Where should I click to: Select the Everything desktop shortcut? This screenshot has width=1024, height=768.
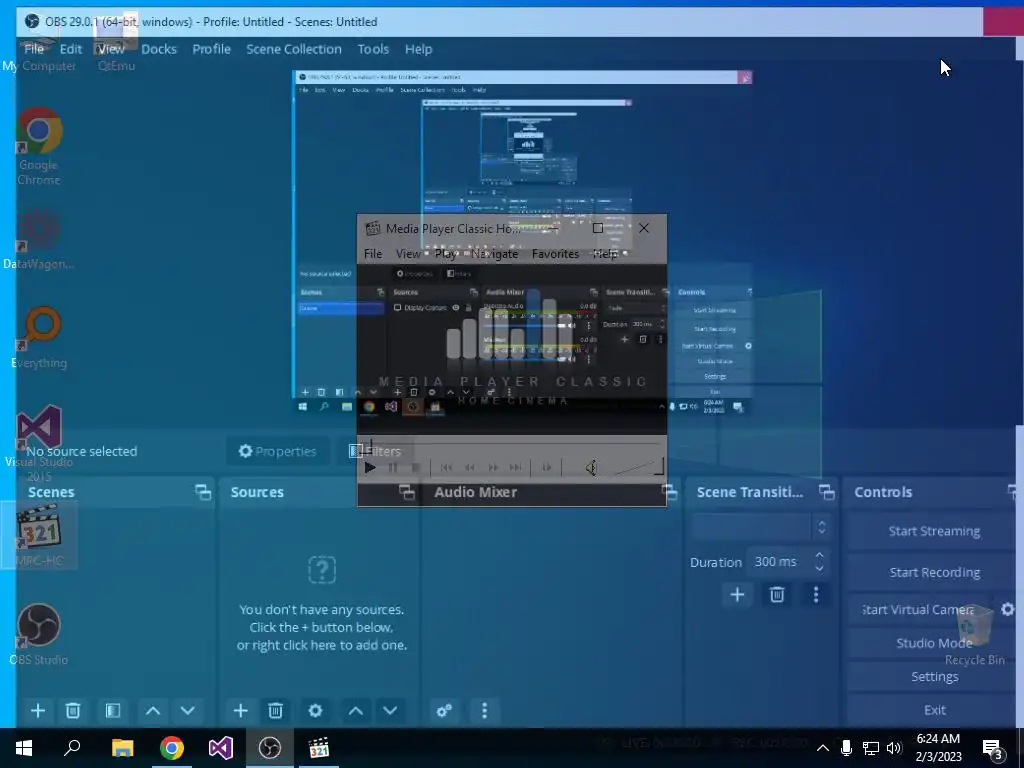[x=39, y=338]
